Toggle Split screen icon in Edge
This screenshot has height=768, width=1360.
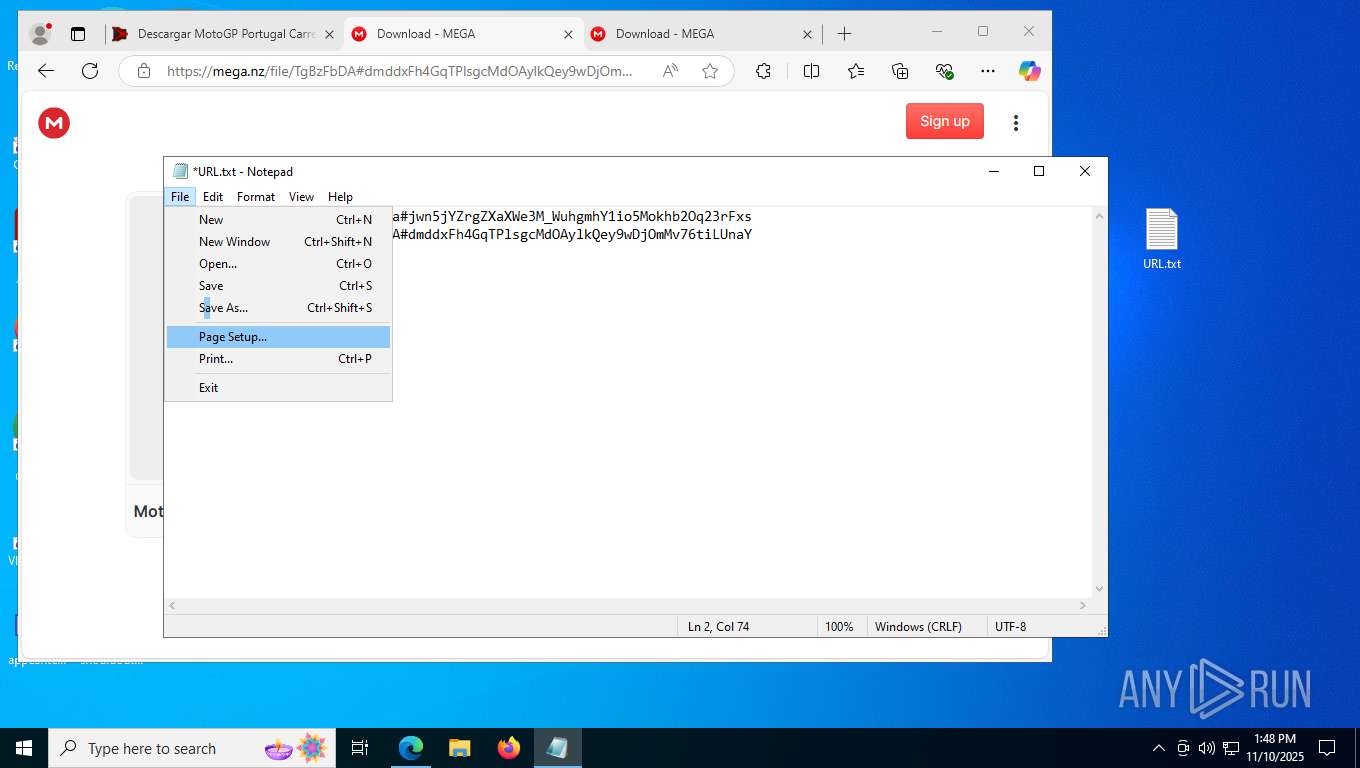[x=812, y=71]
